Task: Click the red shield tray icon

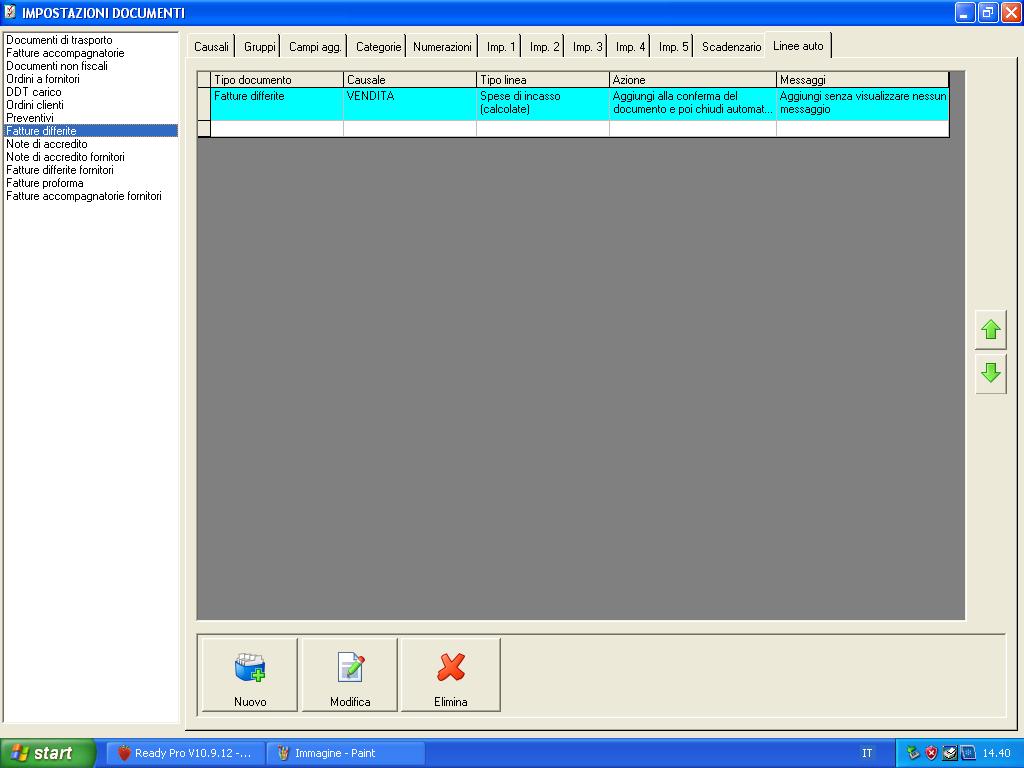Action: coord(931,753)
